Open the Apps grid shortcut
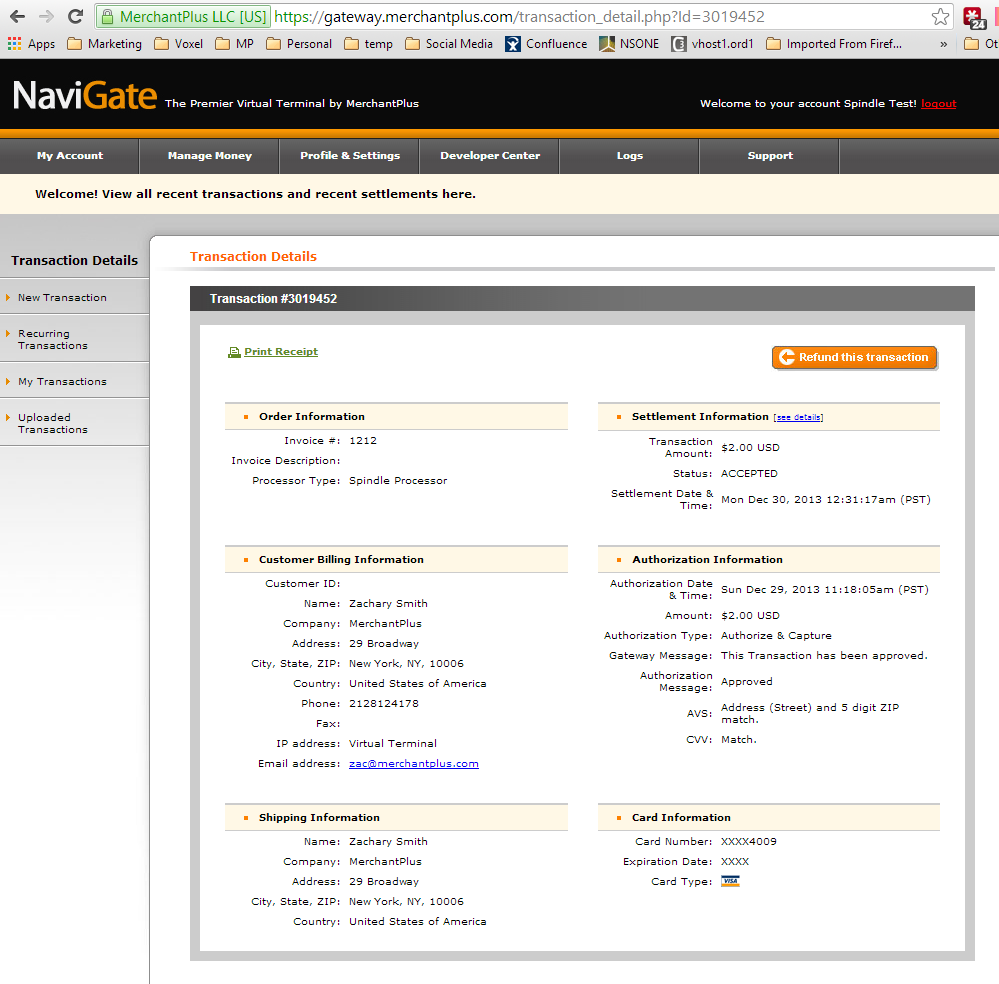 point(31,44)
